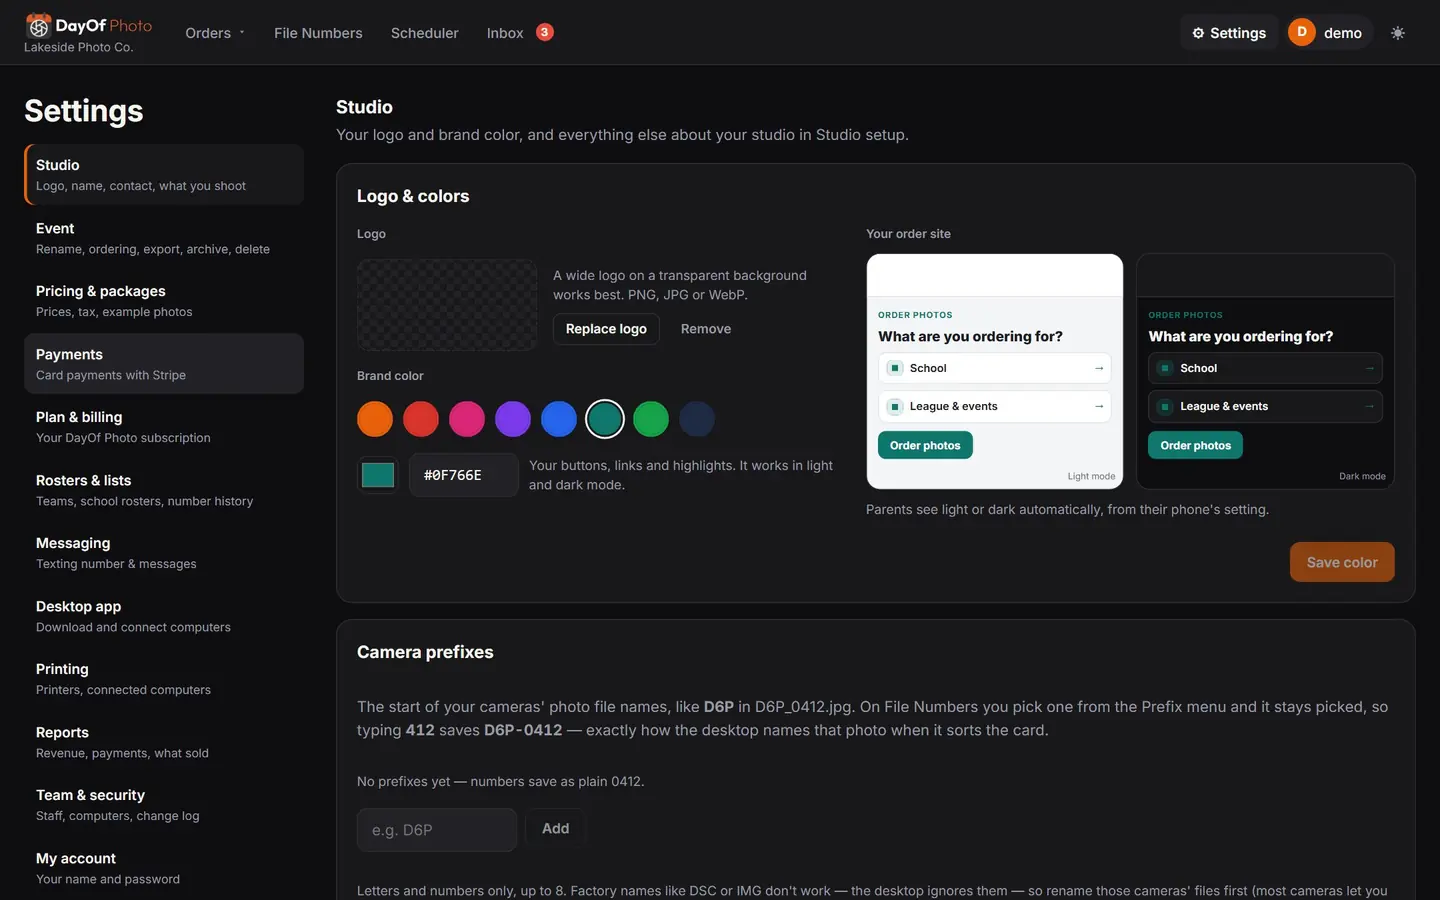
Task: Click the School arrow icon in light preview
Action: point(1099,368)
